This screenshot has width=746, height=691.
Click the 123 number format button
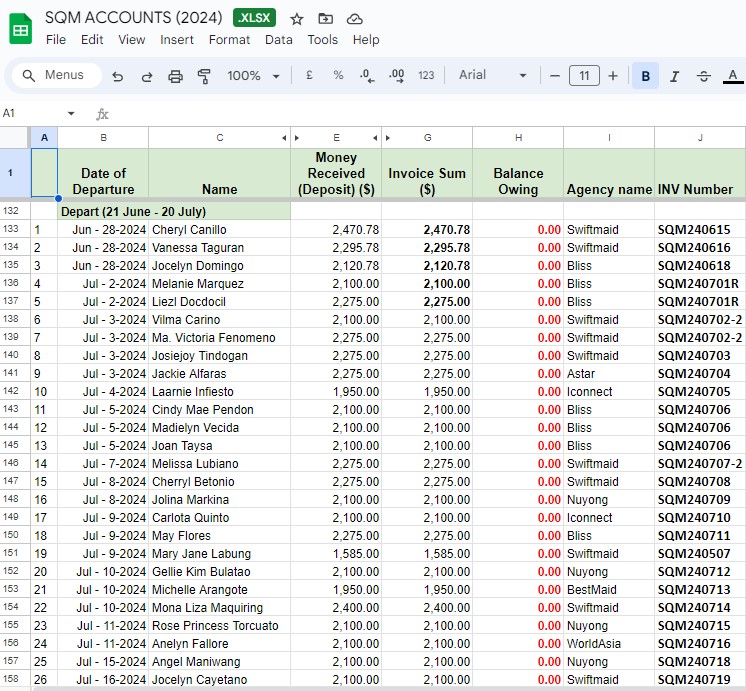click(x=426, y=76)
